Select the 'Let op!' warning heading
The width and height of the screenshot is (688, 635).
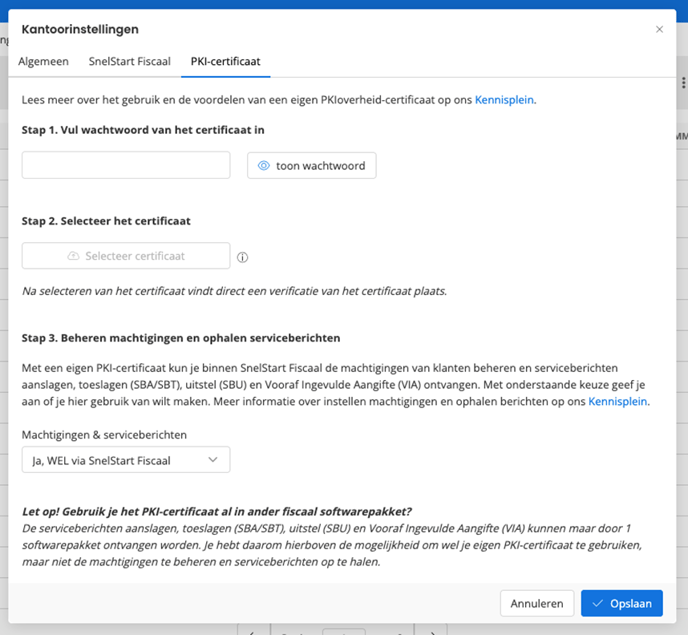point(217,512)
